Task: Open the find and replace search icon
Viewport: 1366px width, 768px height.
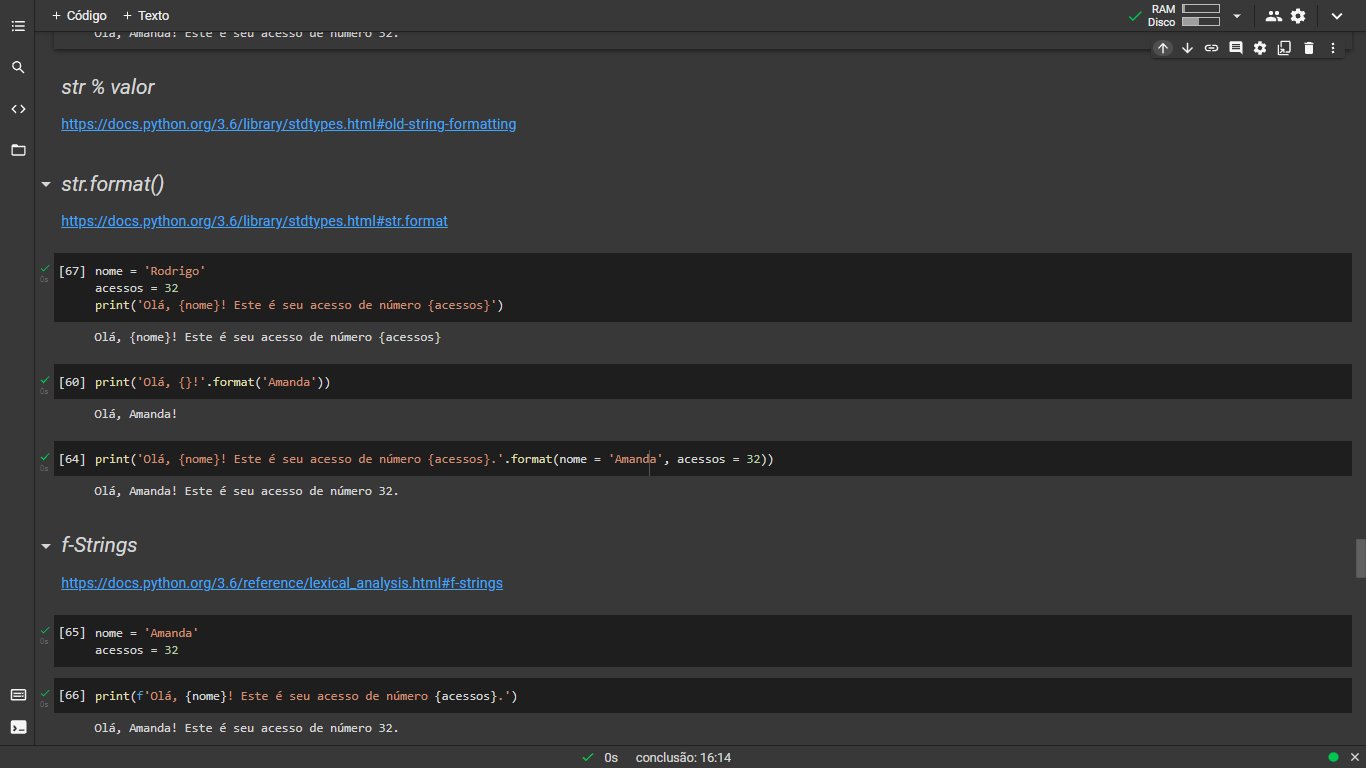Action: click(x=18, y=67)
